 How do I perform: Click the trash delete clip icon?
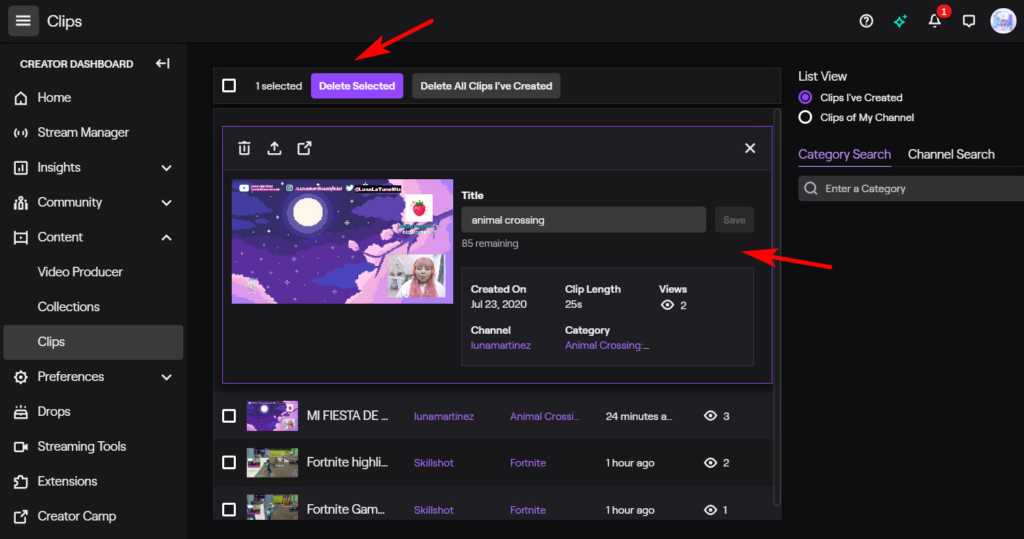tap(244, 148)
